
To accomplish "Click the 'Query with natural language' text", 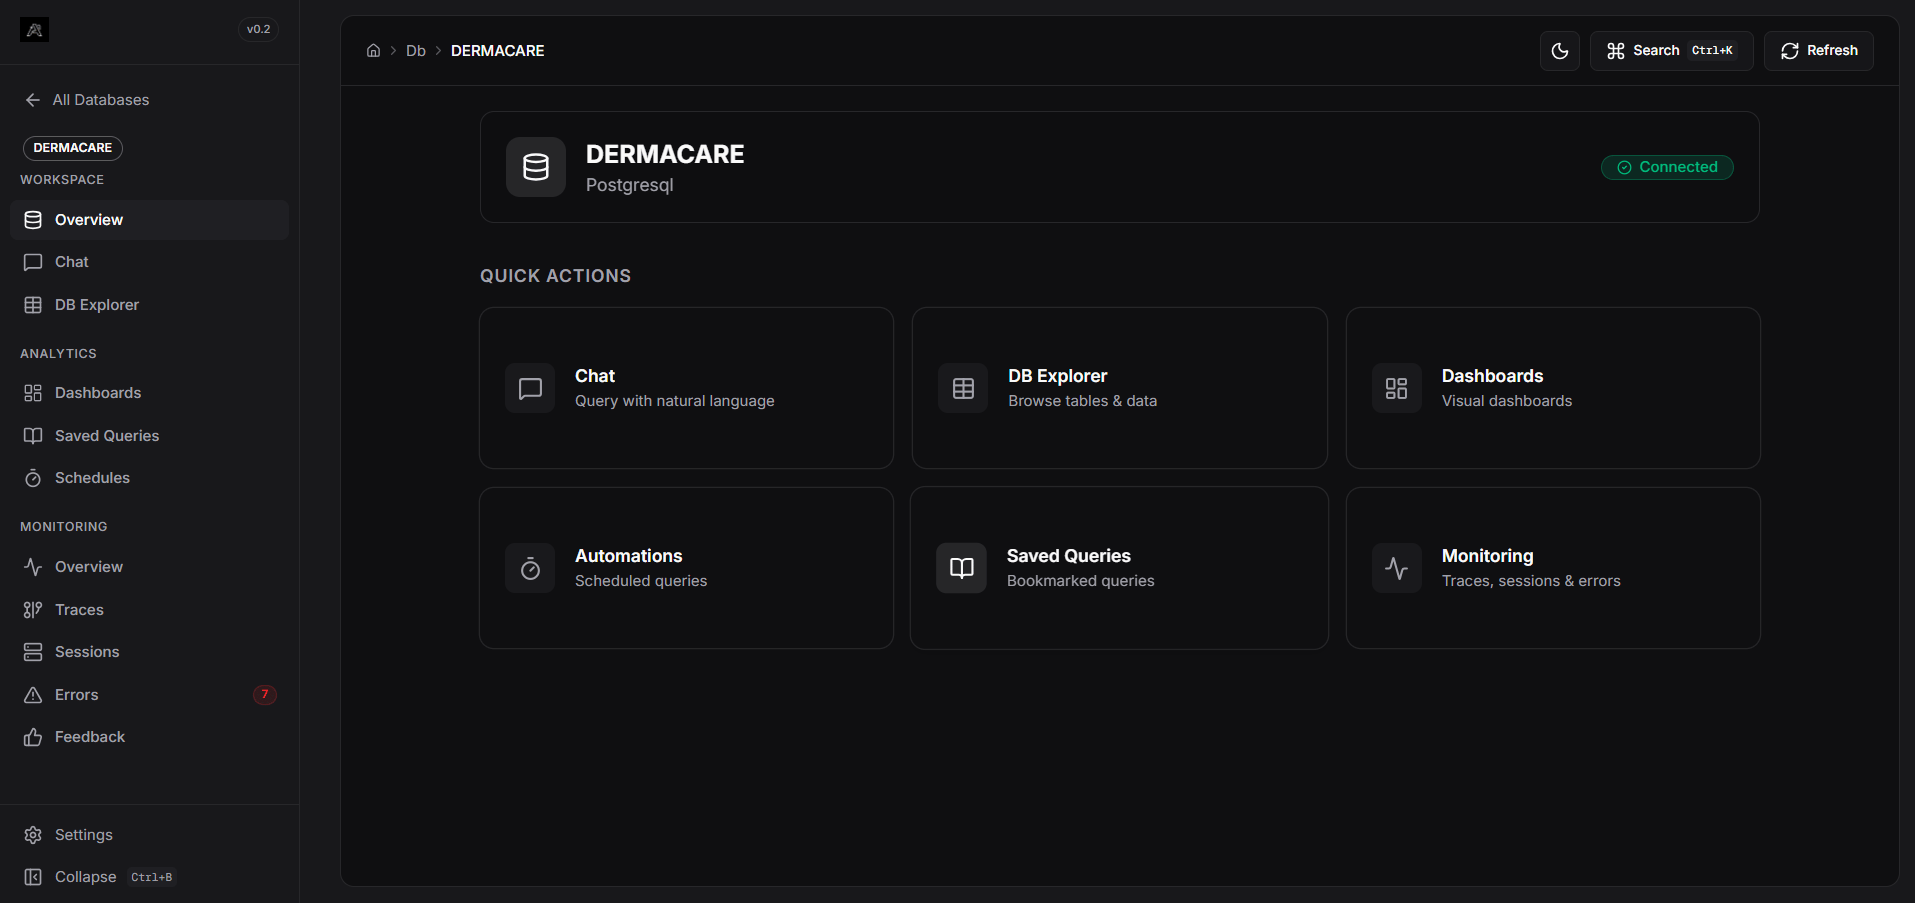I will point(675,401).
